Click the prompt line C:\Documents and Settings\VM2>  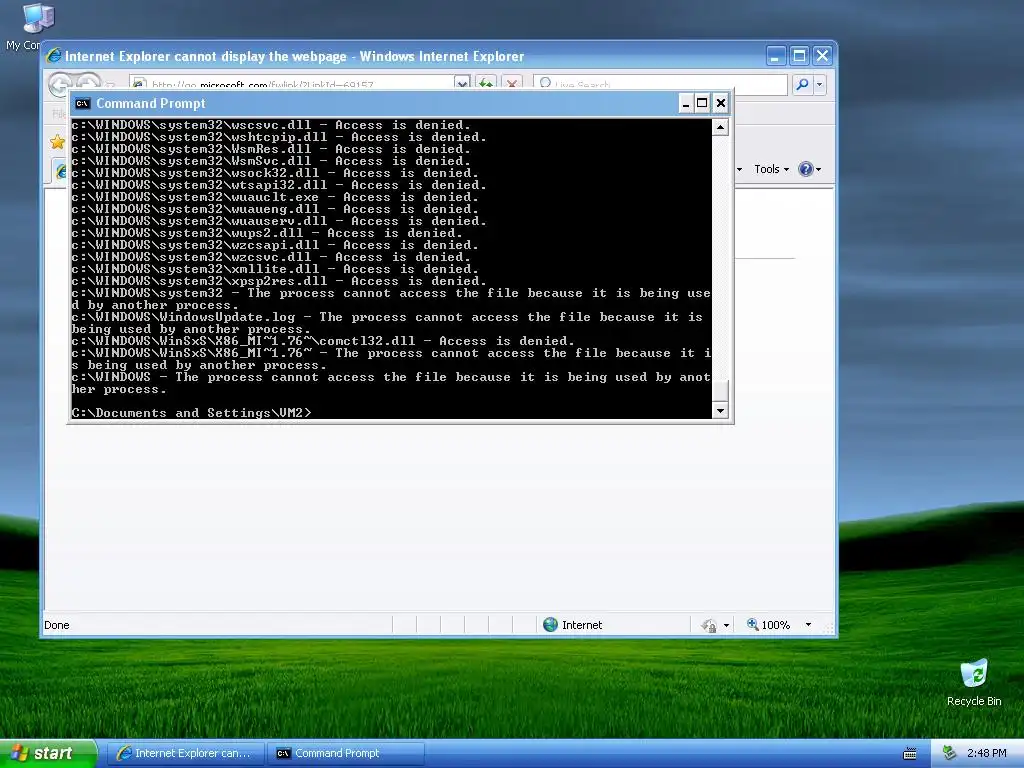pos(192,413)
